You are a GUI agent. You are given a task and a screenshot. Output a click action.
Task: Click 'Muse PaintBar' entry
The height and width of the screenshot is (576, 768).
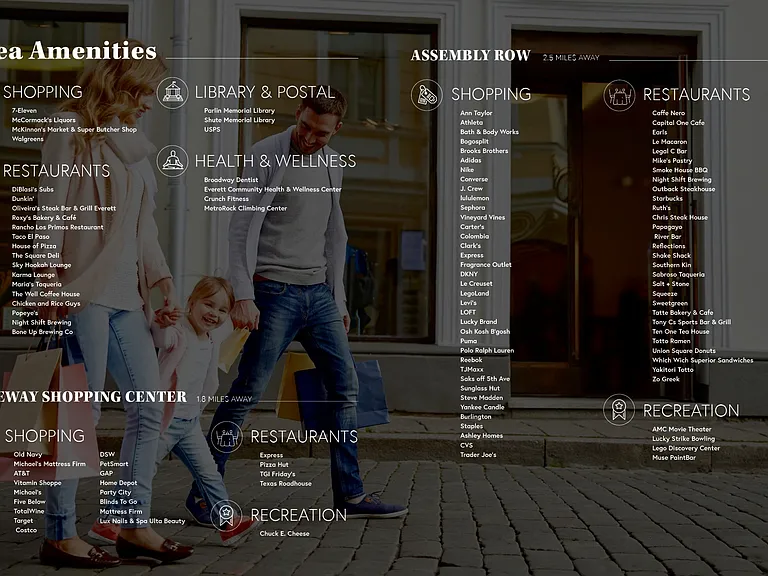674,457
